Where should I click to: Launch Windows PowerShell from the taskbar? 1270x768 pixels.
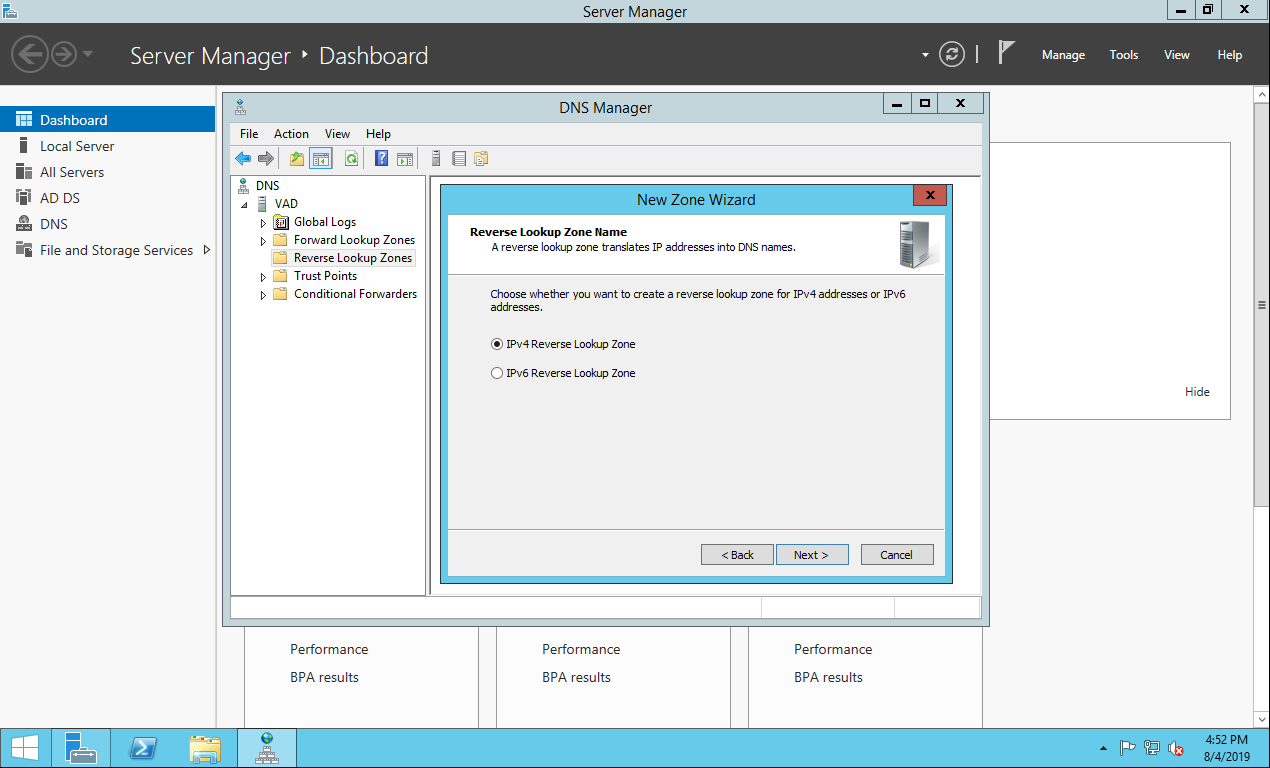pos(143,748)
